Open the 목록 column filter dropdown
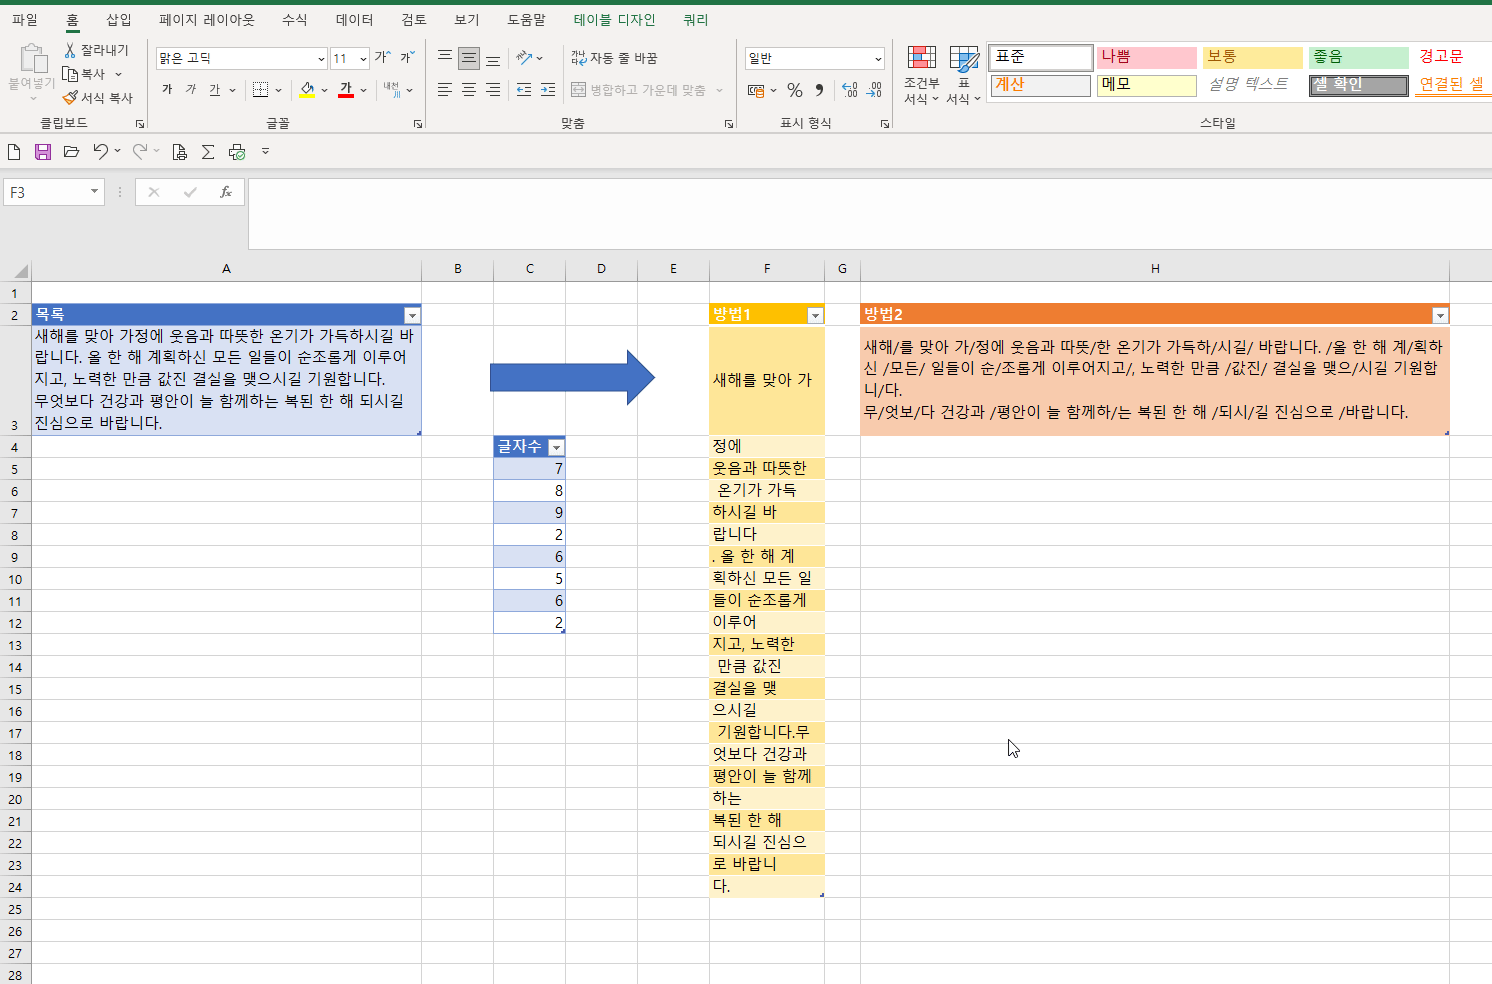Image resolution: width=1492 pixels, height=984 pixels. (411, 315)
